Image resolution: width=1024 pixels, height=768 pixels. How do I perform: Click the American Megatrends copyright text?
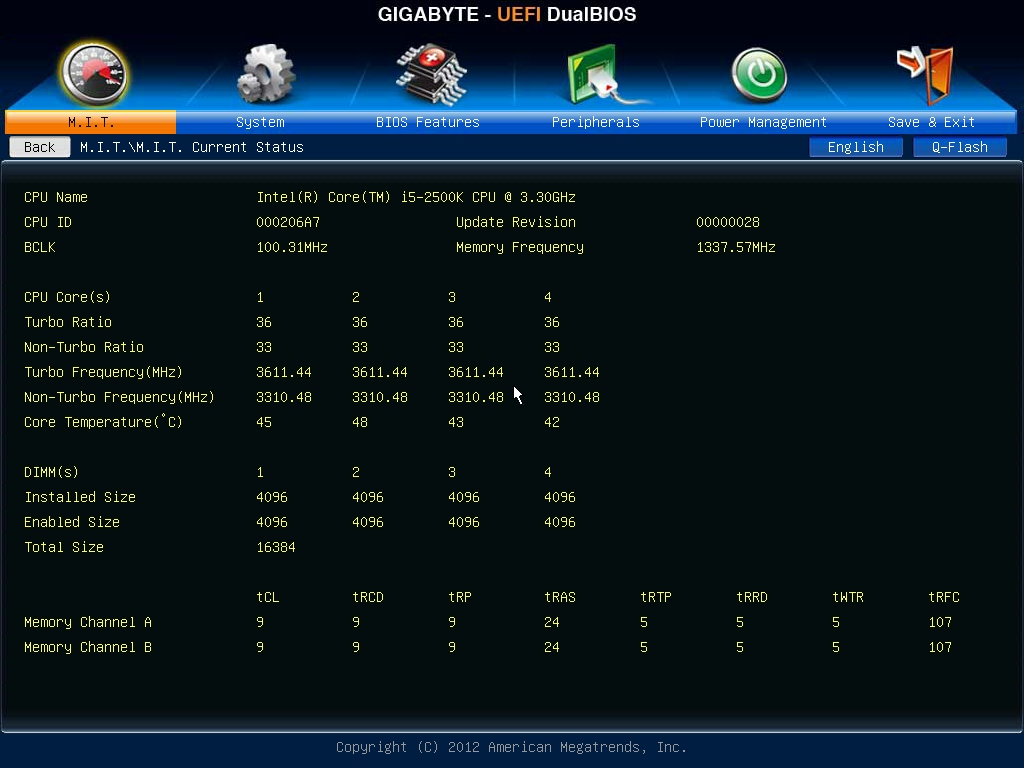tap(511, 747)
